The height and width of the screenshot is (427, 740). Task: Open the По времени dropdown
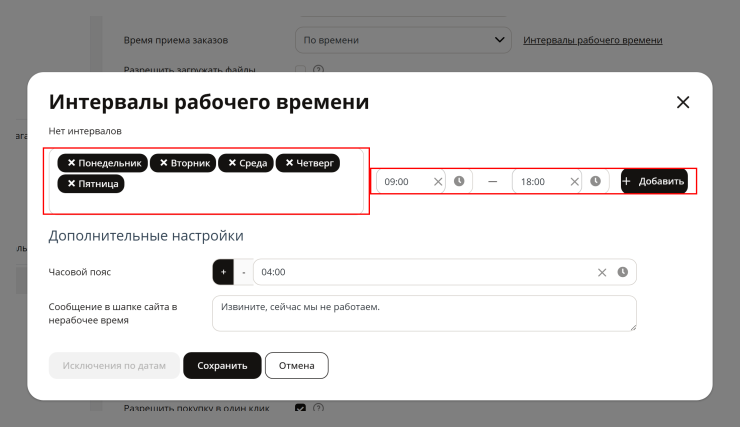[403, 40]
